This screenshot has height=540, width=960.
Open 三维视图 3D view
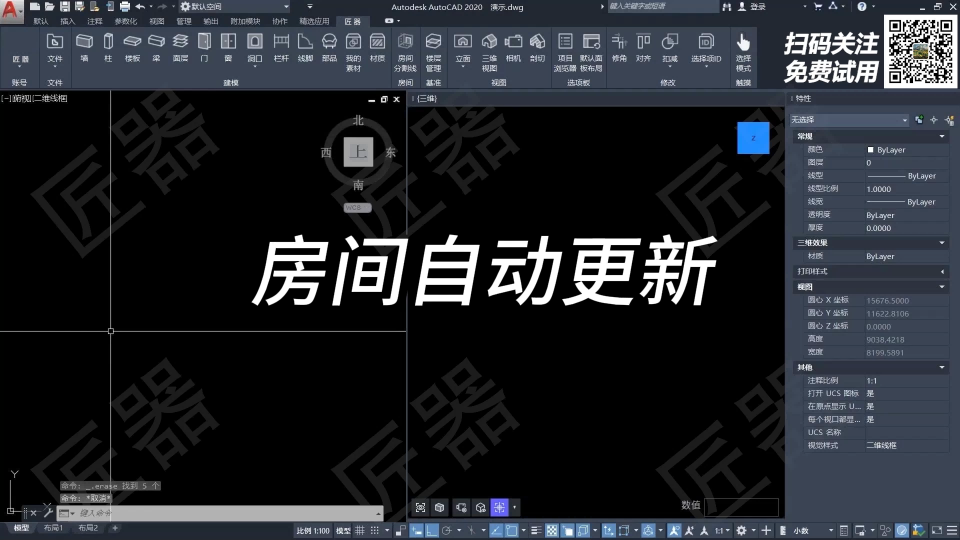(489, 52)
